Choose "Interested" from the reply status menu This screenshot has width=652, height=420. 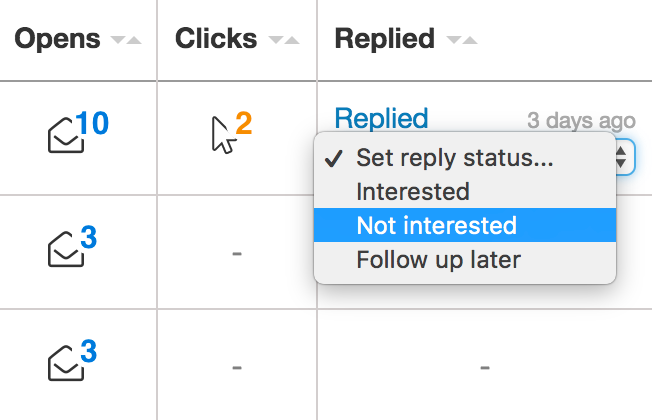(413, 191)
